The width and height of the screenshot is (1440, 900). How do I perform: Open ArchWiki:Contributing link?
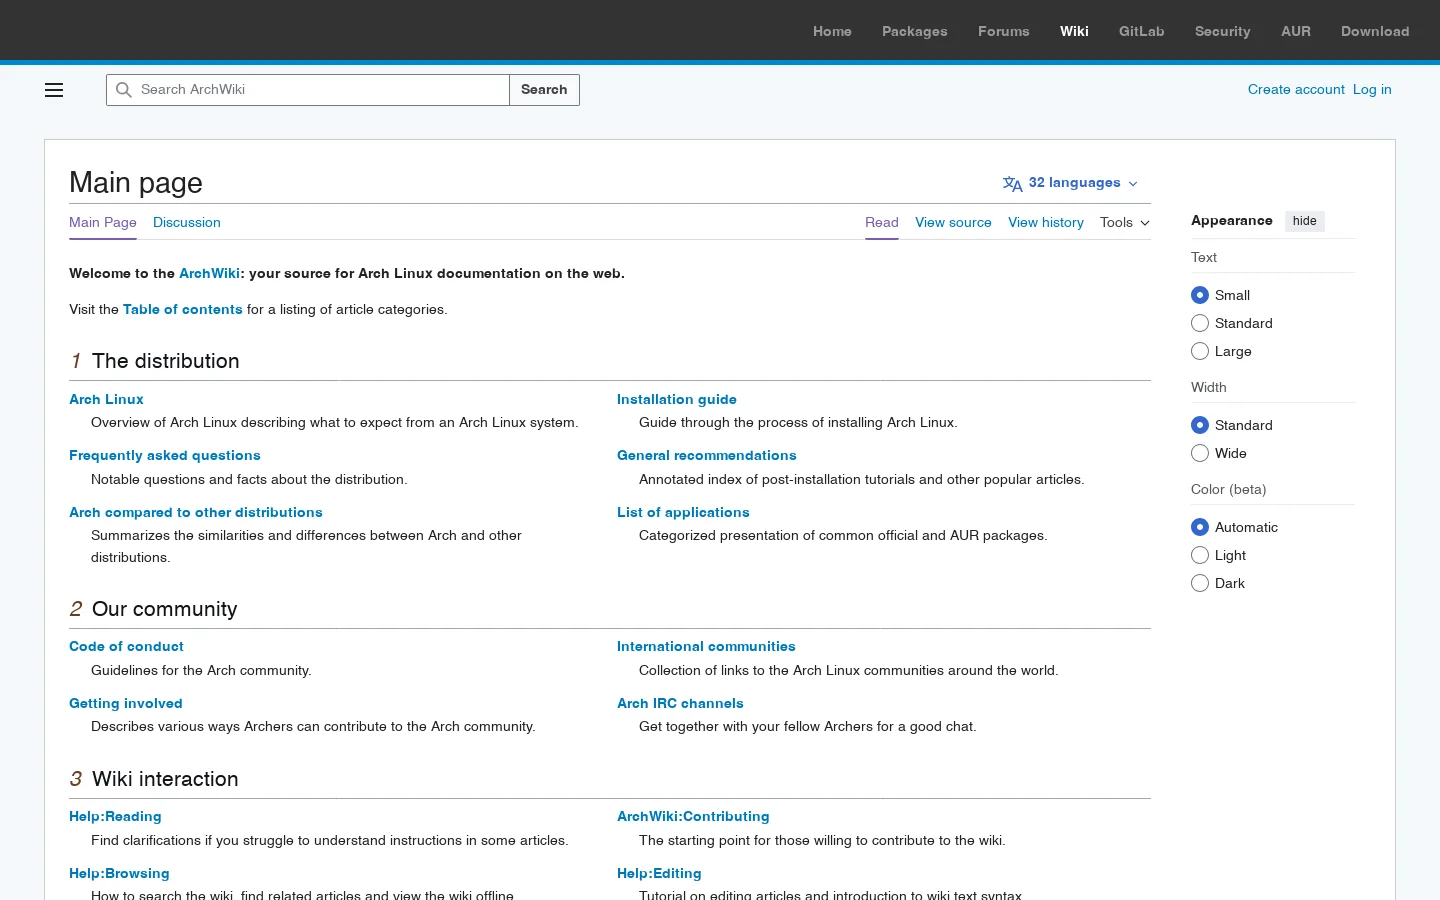pos(693,816)
